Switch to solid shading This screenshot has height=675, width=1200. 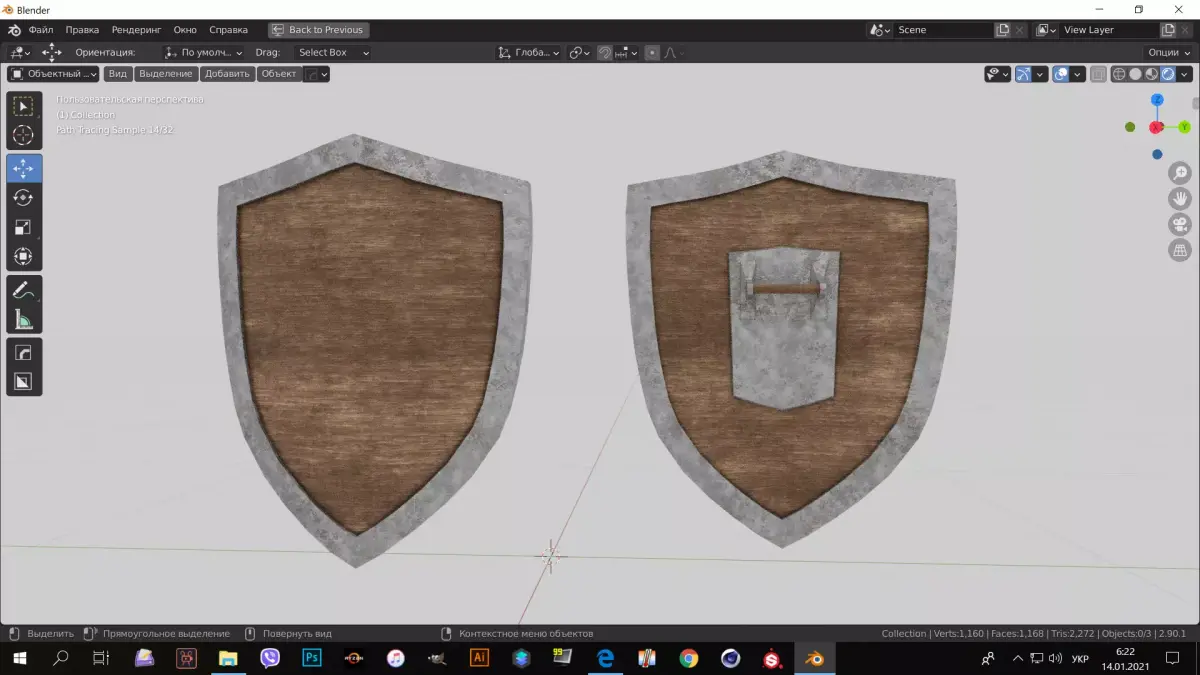pyautogui.click(x=1135, y=74)
